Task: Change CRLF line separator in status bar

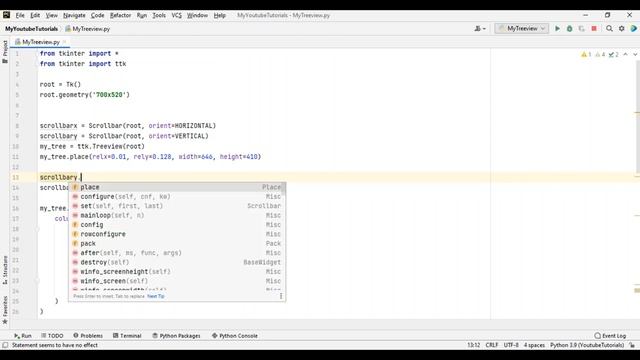Action: [x=491, y=345]
